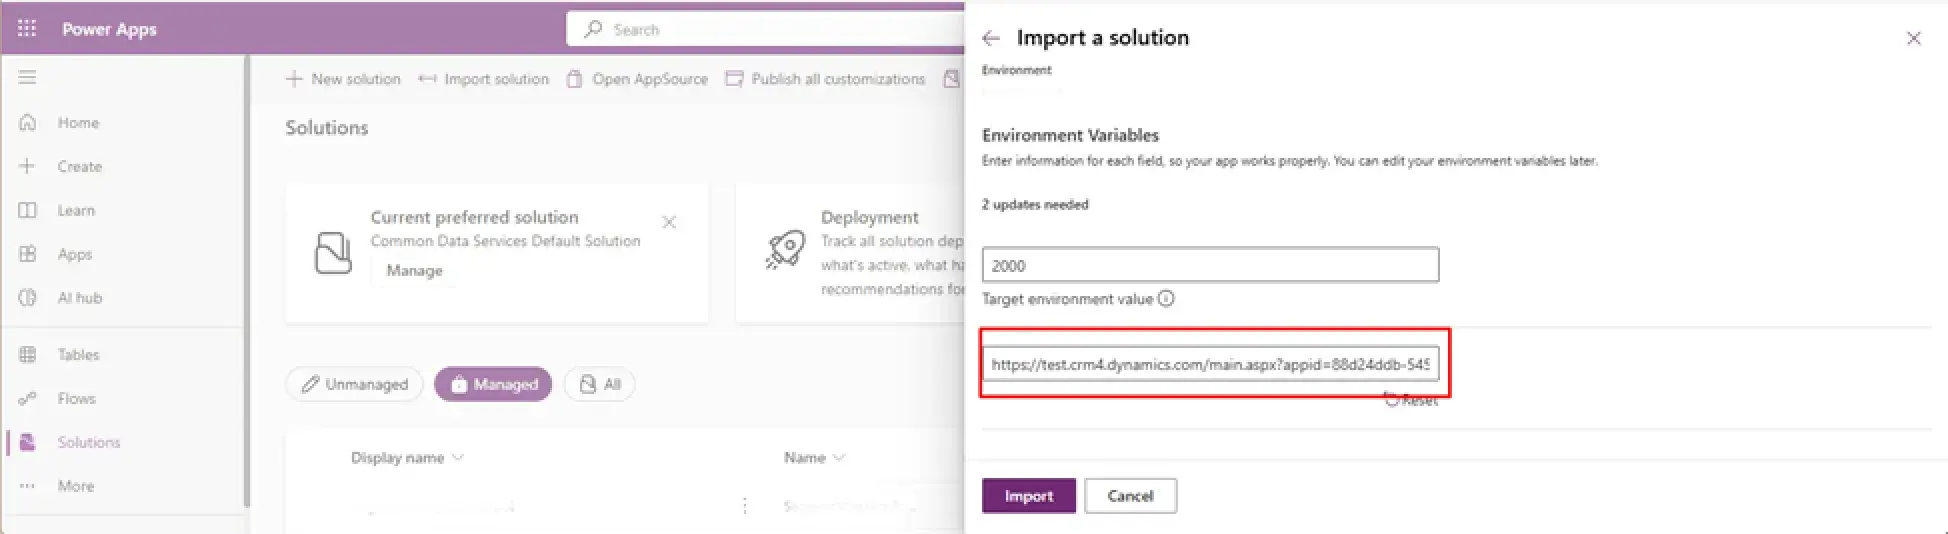Image resolution: width=1948 pixels, height=534 pixels.
Task: Collapse the left navigation hamburger menu
Action: 27,77
